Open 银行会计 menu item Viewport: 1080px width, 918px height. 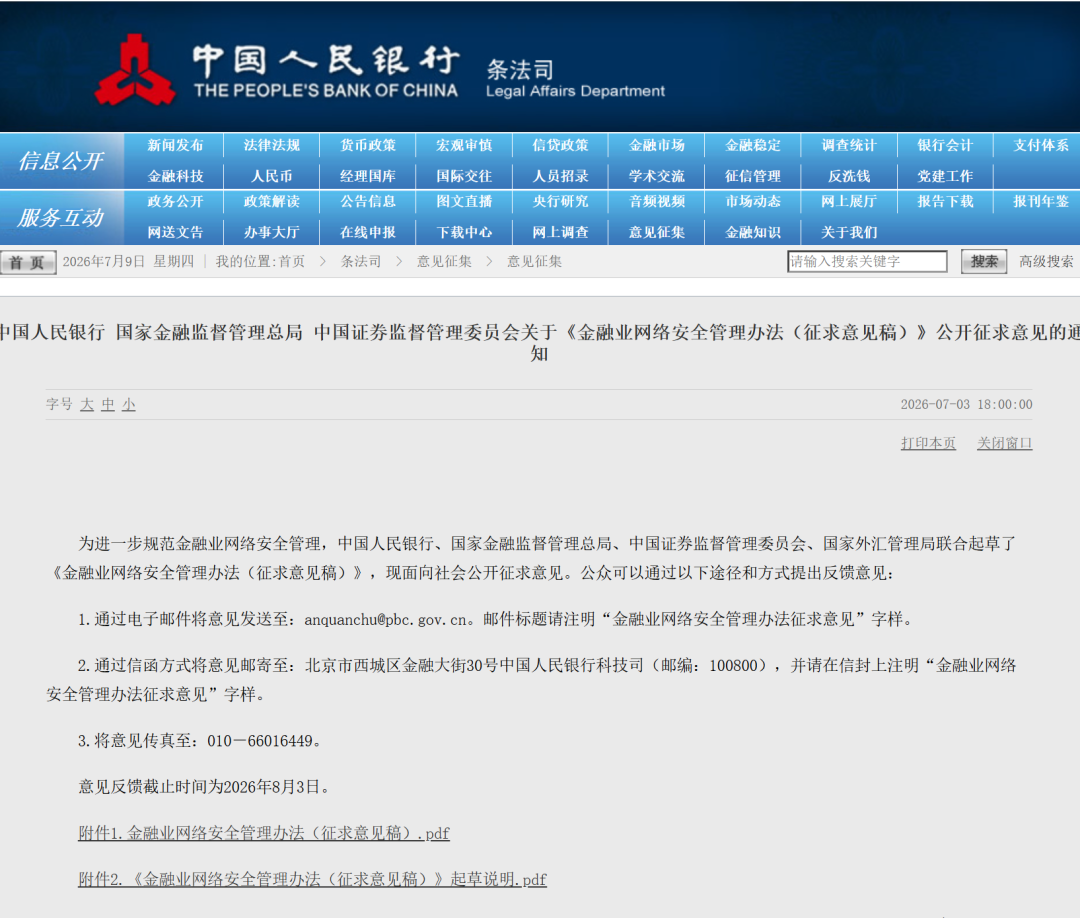pyautogui.click(x=945, y=145)
